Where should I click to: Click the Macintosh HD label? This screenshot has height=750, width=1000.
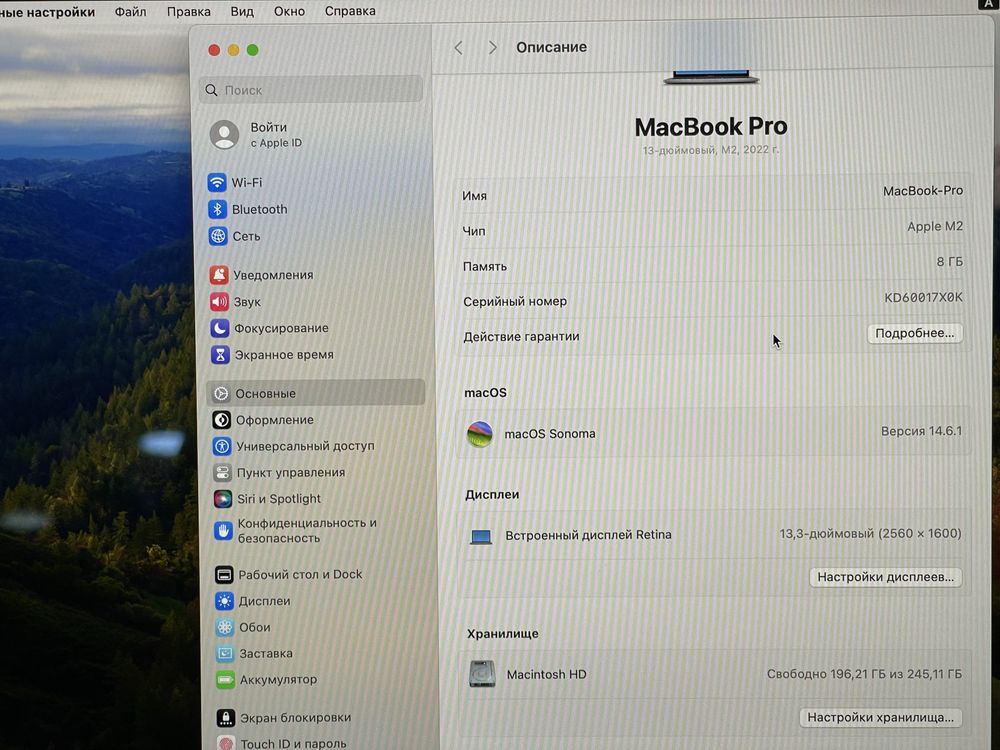tap(547, 675)
